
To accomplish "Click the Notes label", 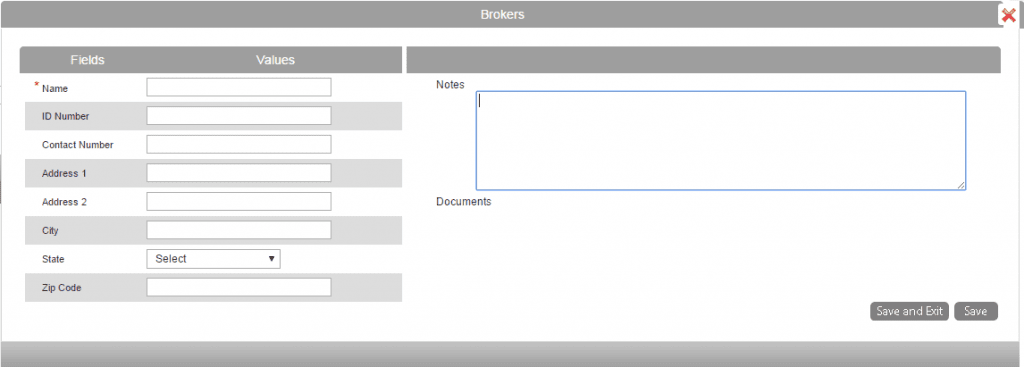I will (x=450, y=85).
